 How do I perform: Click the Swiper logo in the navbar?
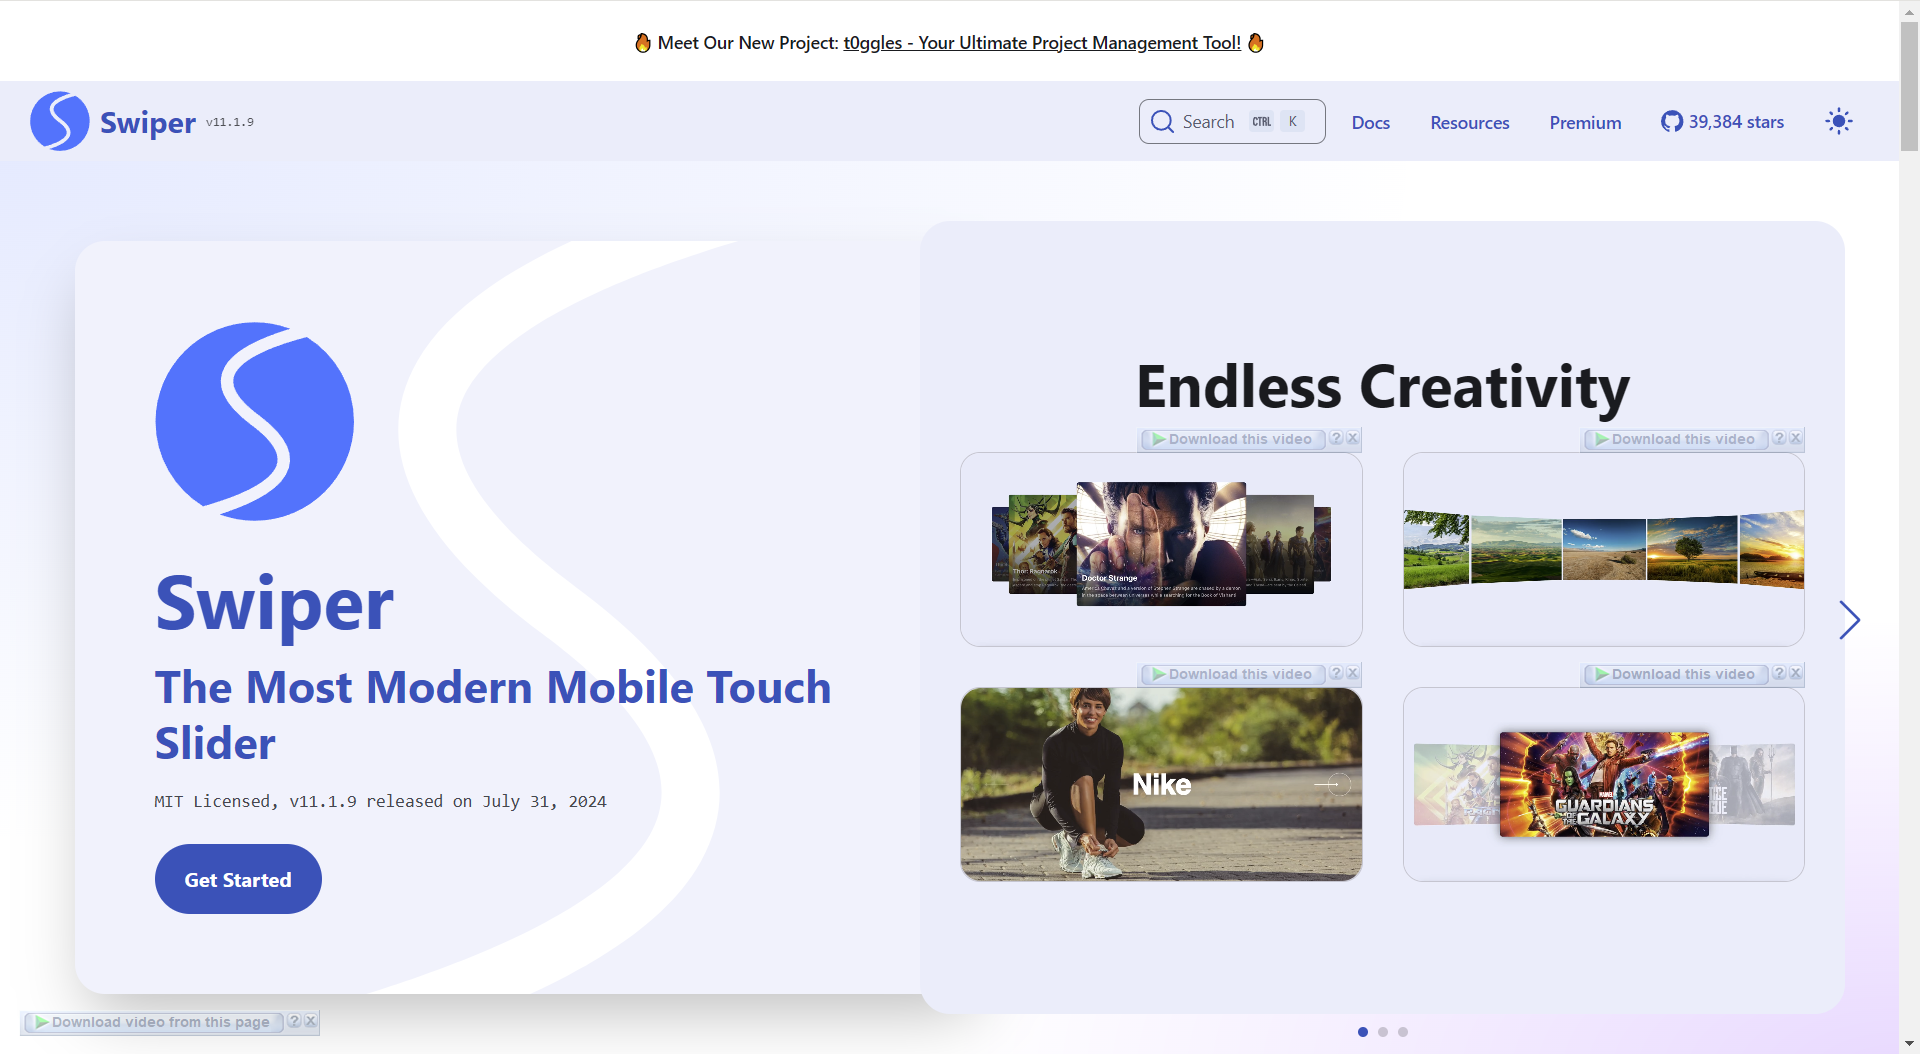(x=60, y=122)
